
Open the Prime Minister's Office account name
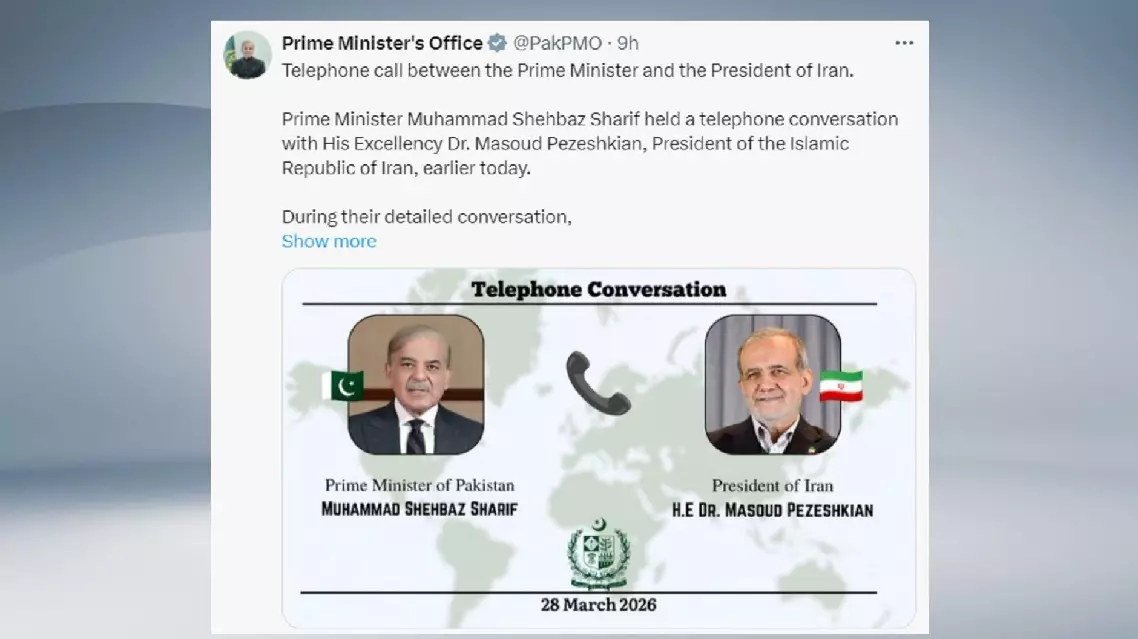tap(383, 43)
